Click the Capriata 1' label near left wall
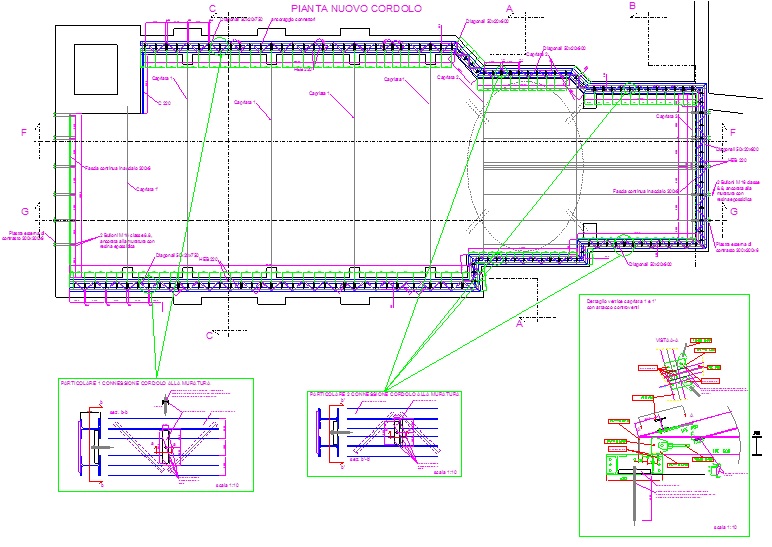This screenshot has width=772, height=547. pos(147,190)
